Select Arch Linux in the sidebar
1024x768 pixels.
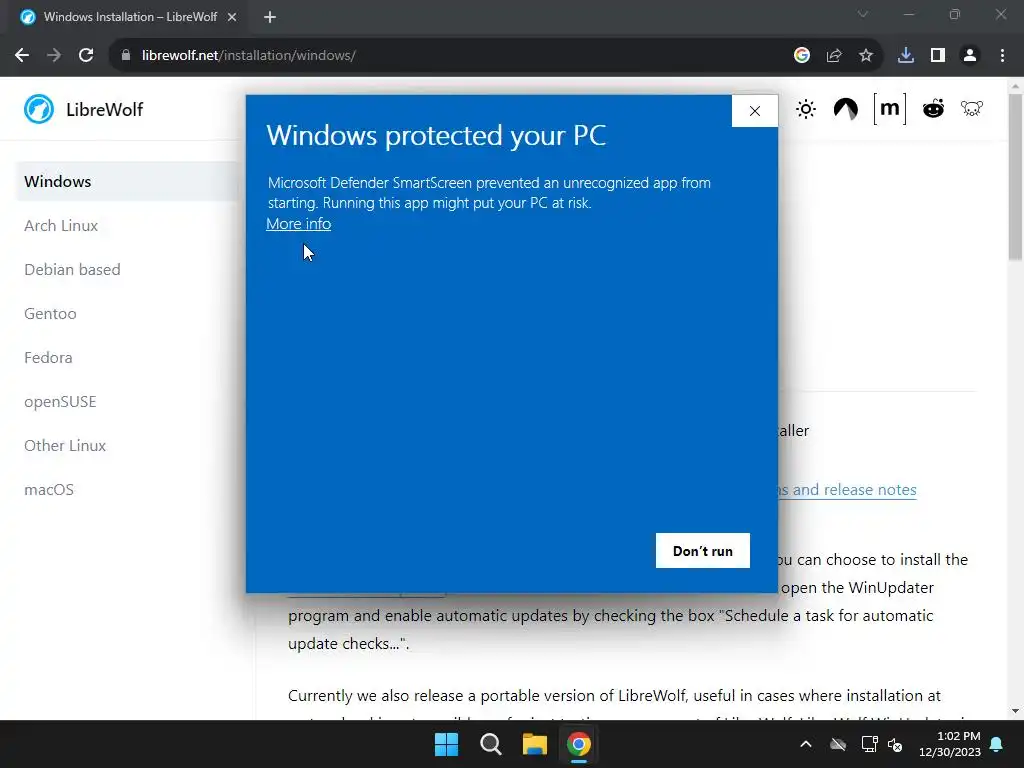61,226
